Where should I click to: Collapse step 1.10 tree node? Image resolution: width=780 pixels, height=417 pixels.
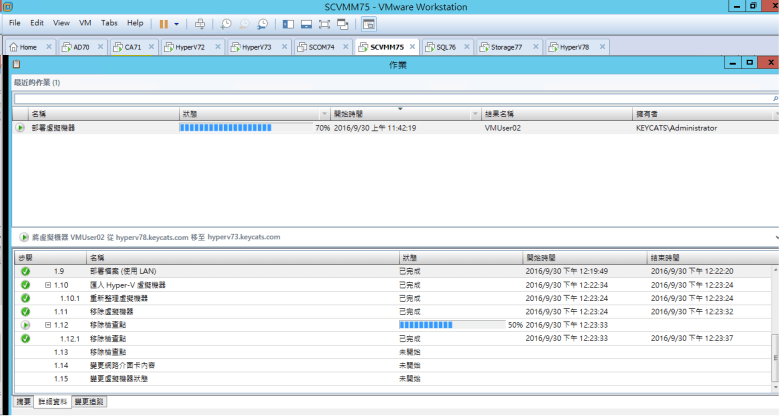click(48, 285)
